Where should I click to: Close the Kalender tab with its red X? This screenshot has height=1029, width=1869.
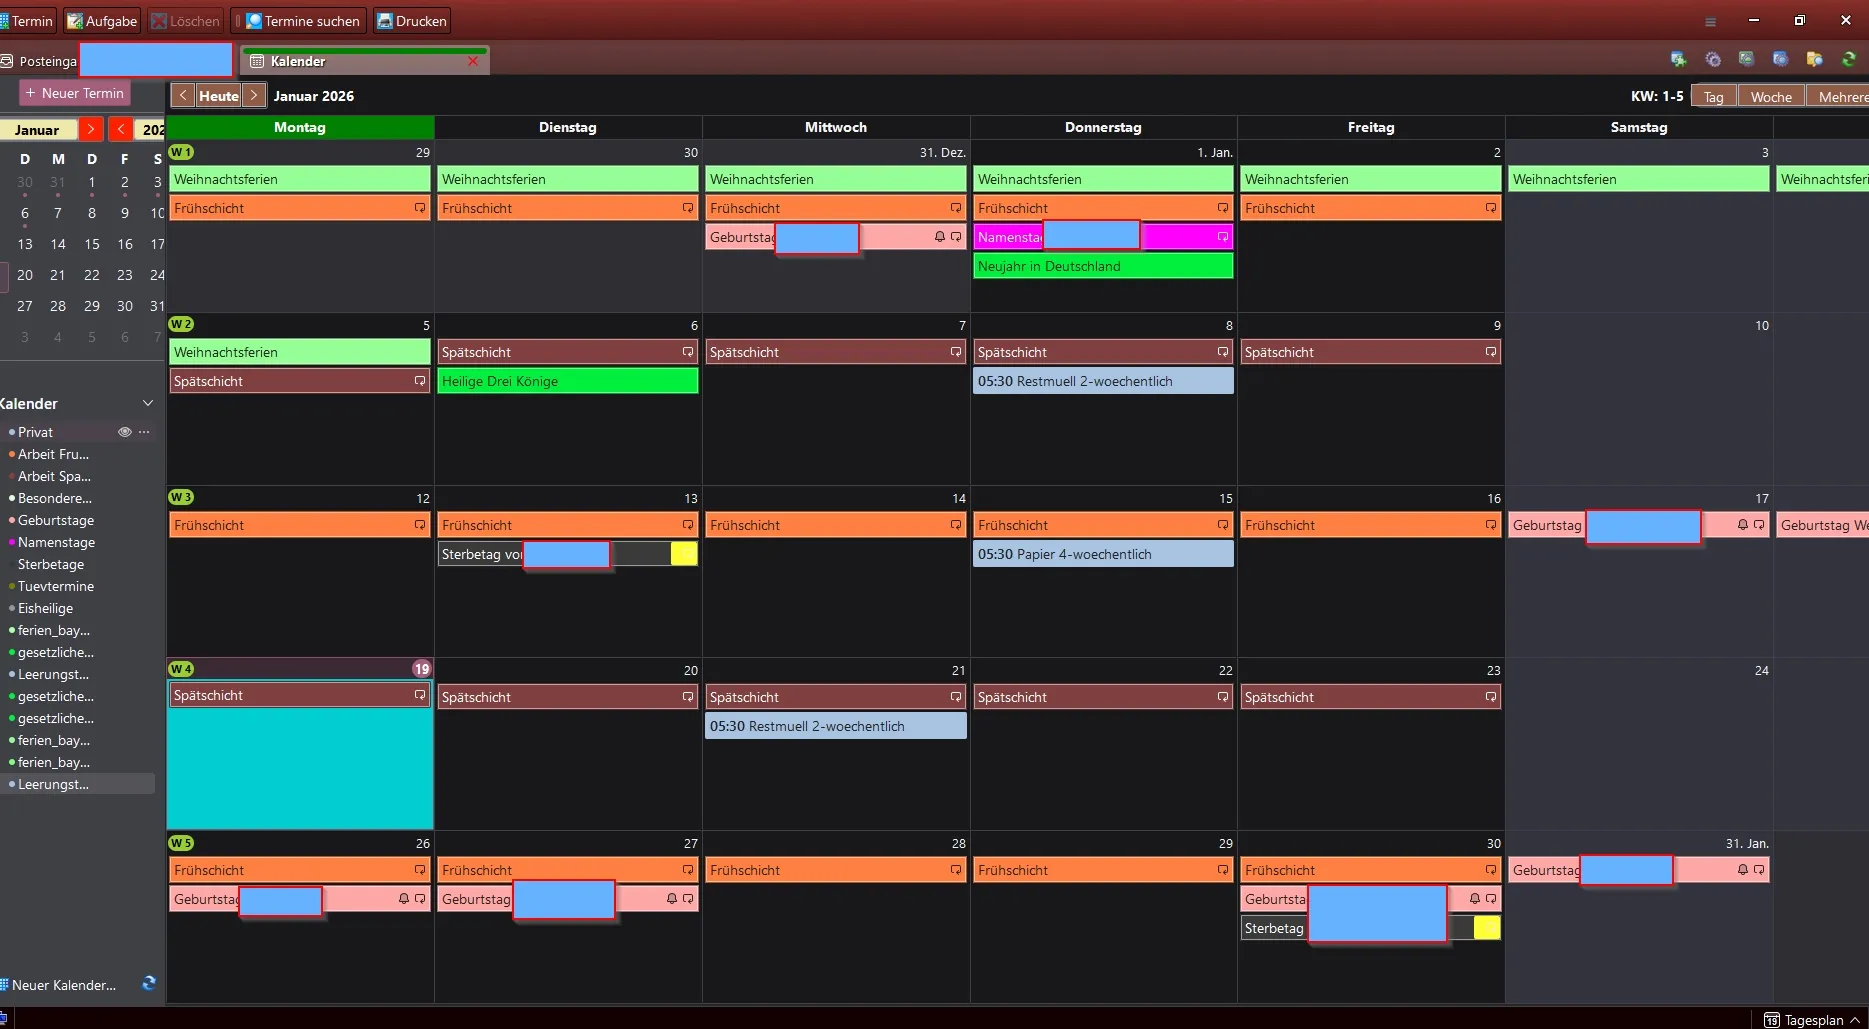click(x=473, y=61)
